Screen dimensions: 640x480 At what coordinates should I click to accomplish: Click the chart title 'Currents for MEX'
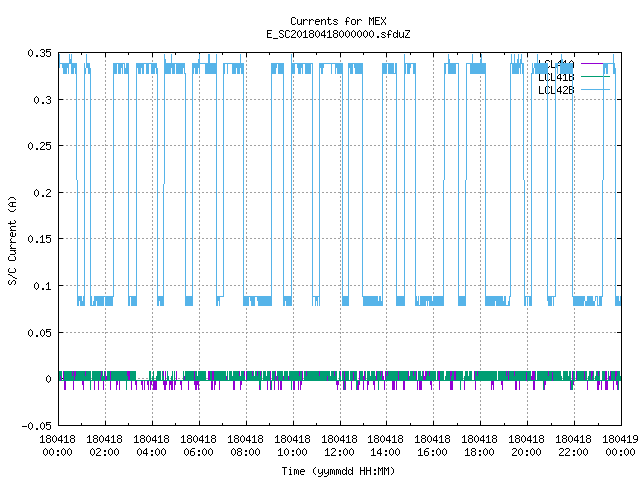coord(338,21)
